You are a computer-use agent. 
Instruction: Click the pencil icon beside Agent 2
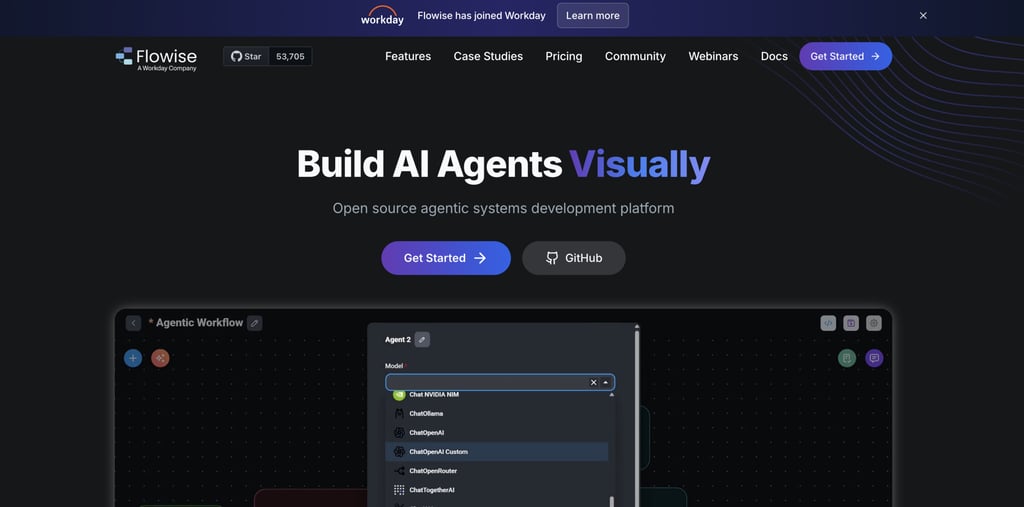pos(422,340)
